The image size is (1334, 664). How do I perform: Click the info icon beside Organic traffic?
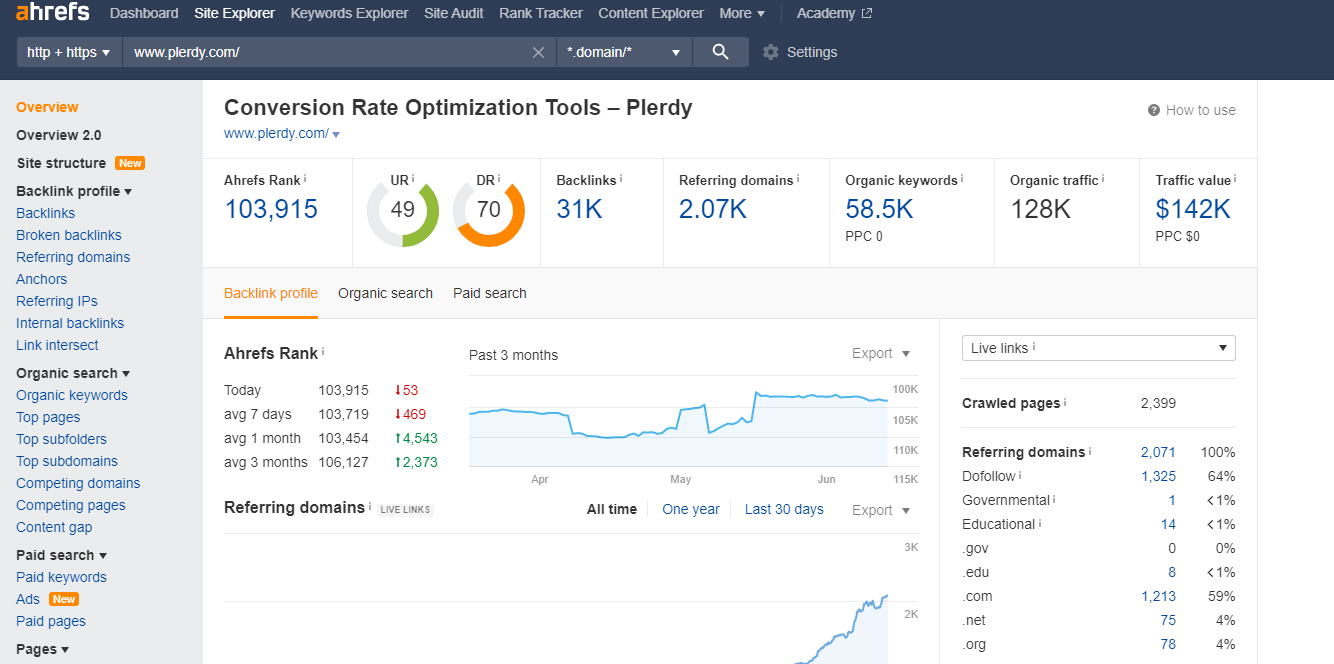[x=1104, y=179]
